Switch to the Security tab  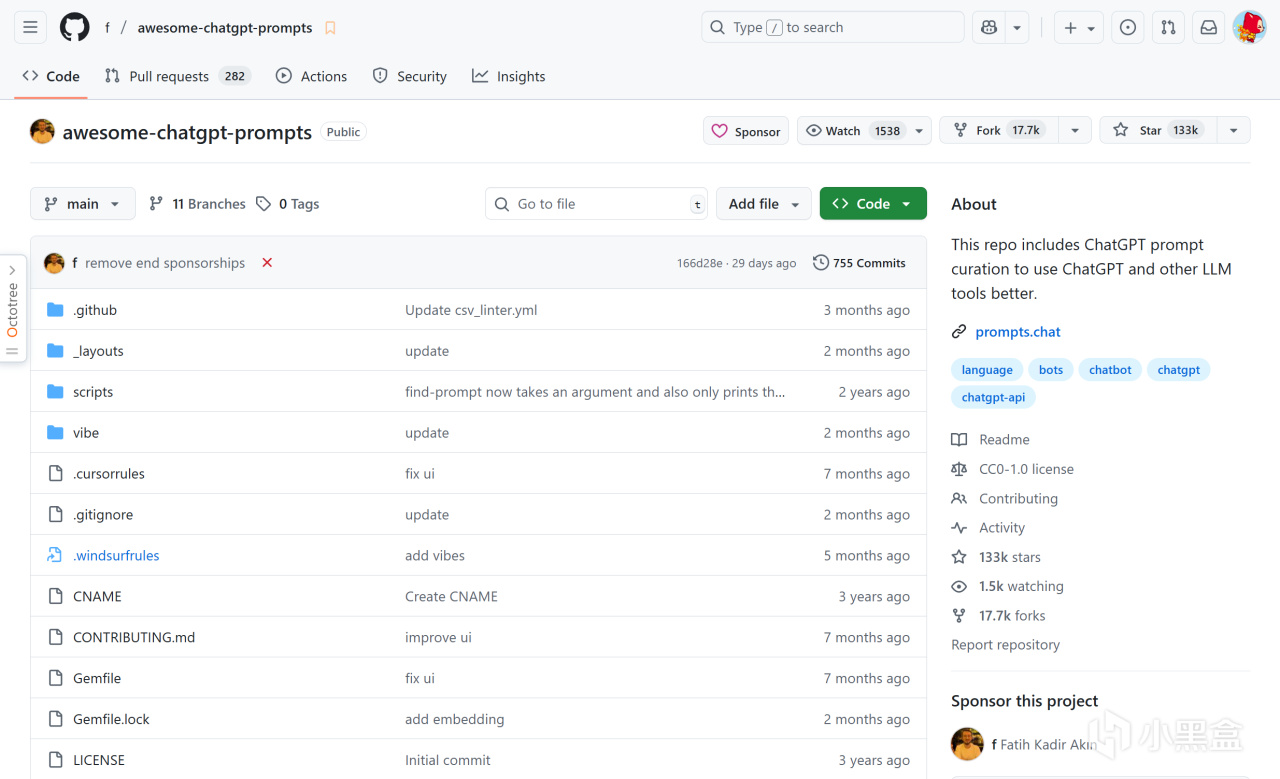pos(409,76)
